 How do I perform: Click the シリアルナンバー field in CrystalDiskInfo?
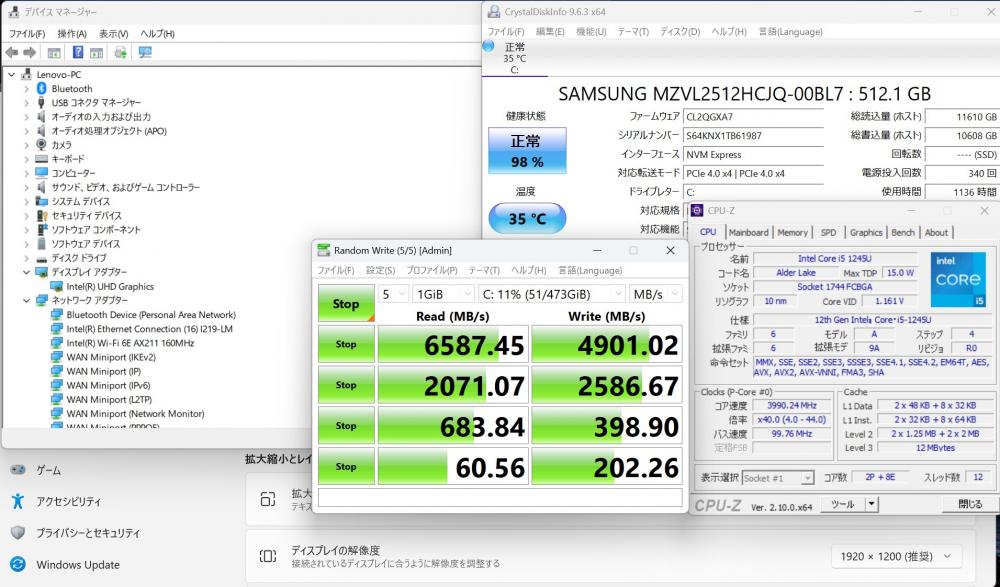753,135
